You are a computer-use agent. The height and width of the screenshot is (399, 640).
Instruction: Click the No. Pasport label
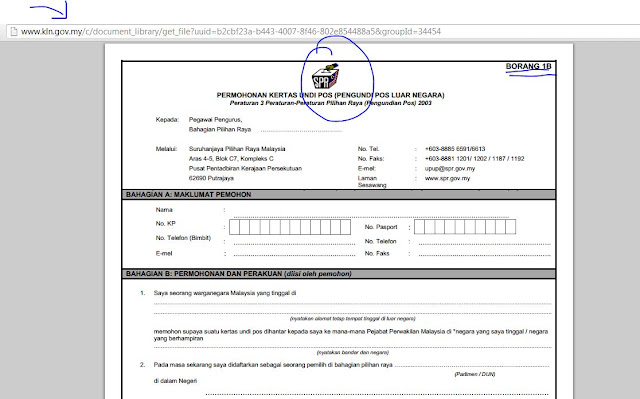click(381, 227)
